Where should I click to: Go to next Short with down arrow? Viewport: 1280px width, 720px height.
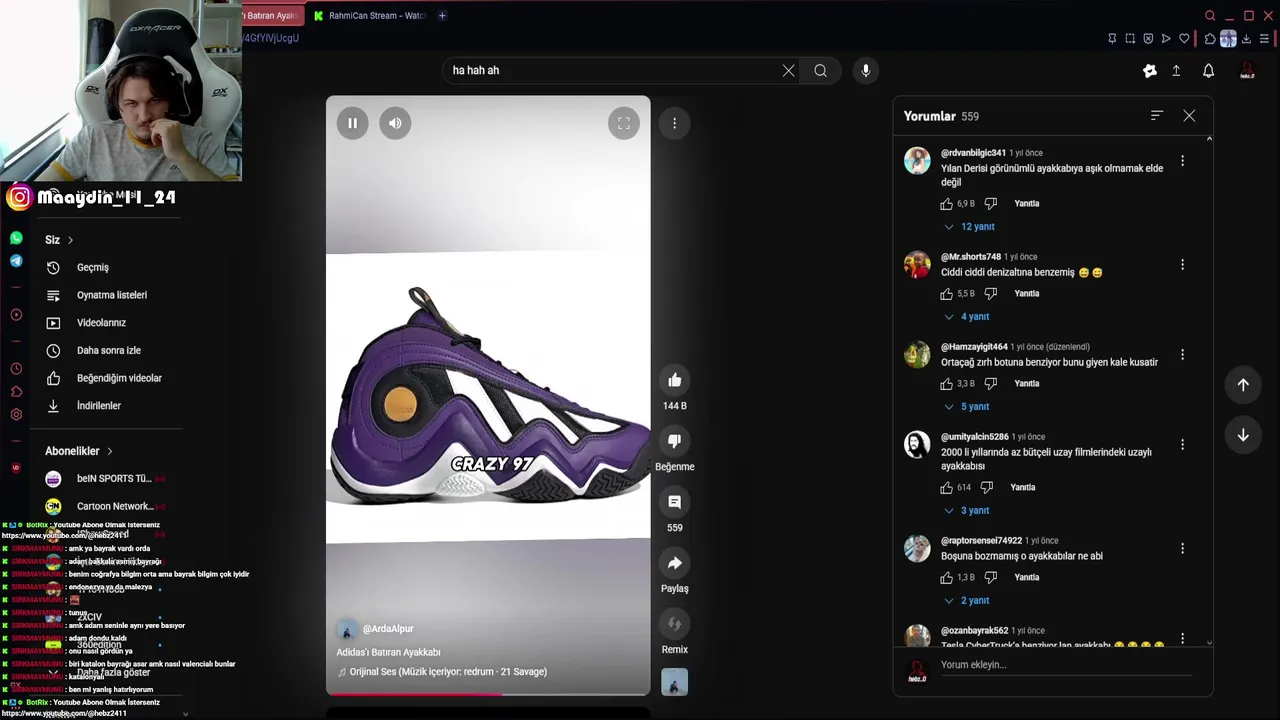point(1243,435)
